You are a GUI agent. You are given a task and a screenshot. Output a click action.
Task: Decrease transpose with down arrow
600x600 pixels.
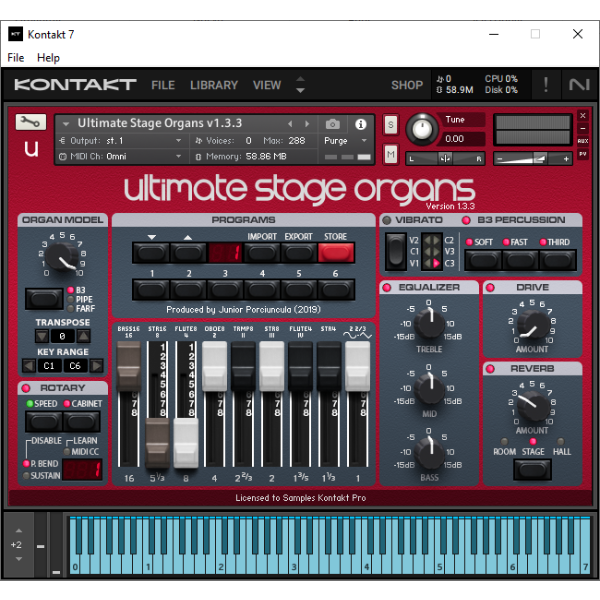click(x=42, y=336)
